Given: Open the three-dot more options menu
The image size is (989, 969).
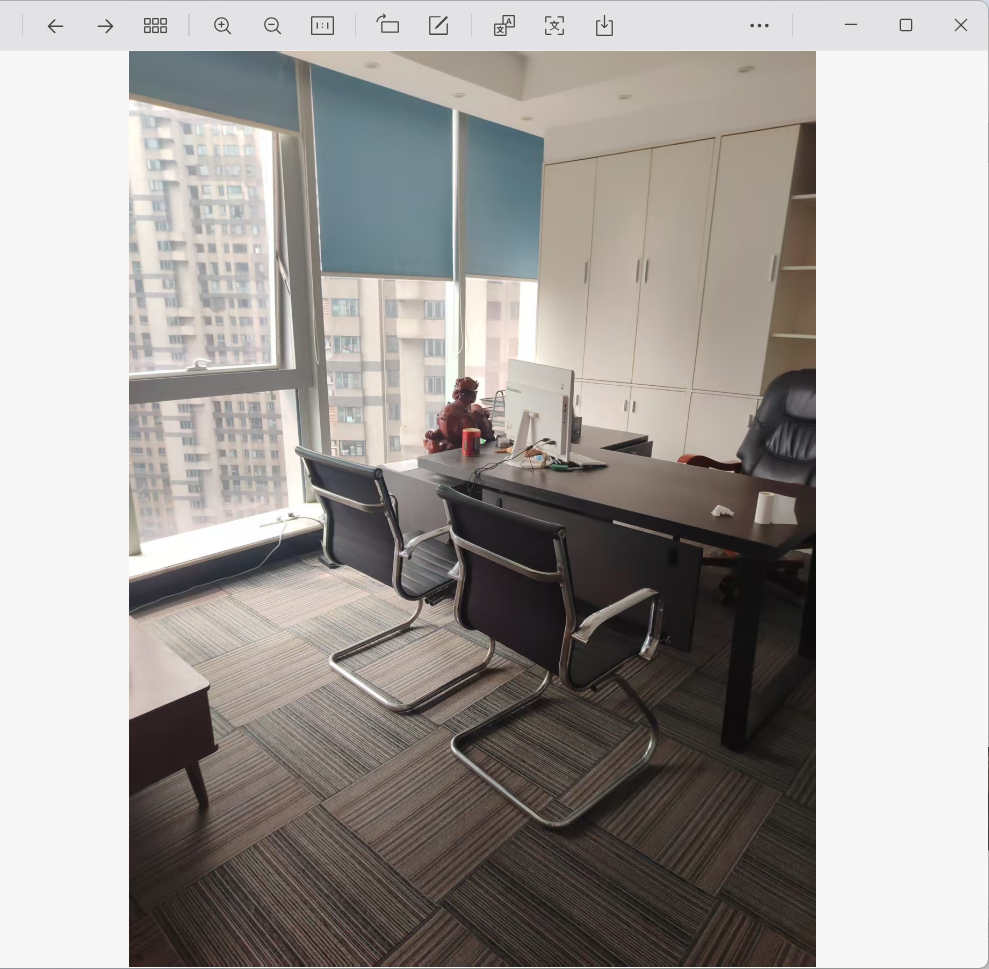Looking at the screenshot, I should pos(759,26).
